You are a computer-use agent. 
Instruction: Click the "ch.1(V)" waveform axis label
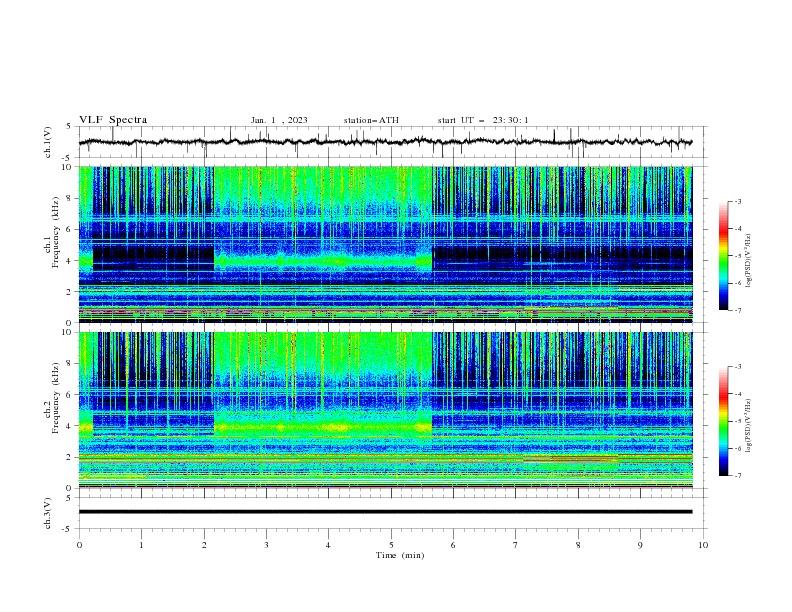[x=48, y=142]
